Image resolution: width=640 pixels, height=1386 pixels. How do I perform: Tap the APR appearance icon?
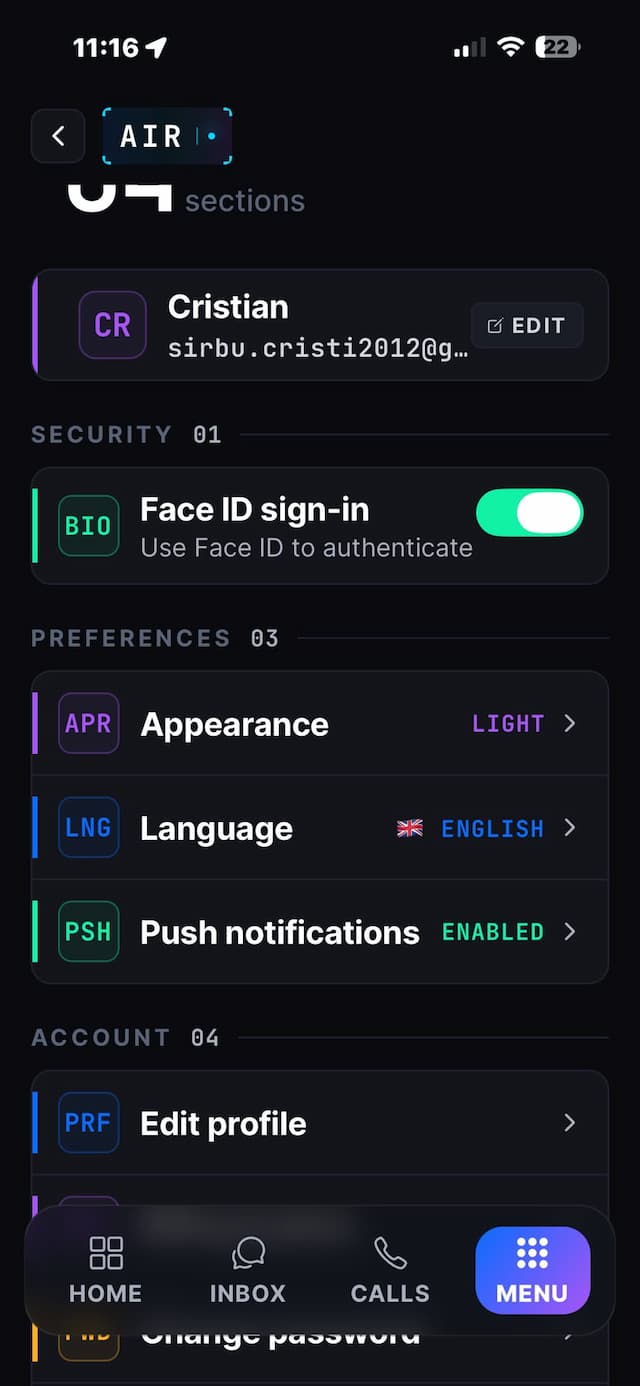pyautogui.click(x=88, y=723)
